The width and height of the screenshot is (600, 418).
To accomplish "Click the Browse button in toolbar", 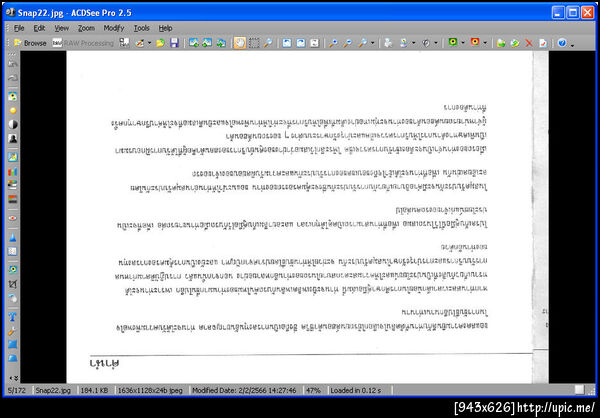I will (x=30, y=43).
